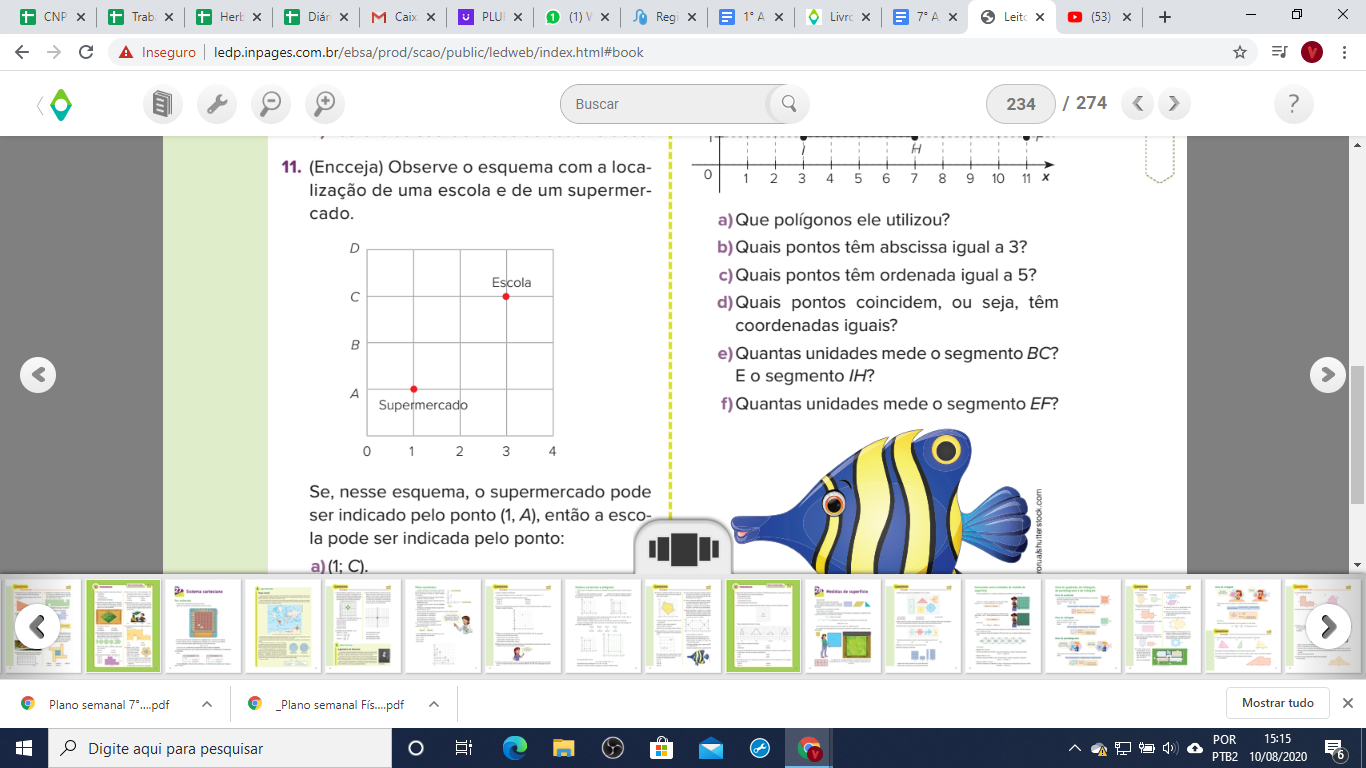Open the Chrome three-dot menu

pyautogui.click(x=1344, y=52)
